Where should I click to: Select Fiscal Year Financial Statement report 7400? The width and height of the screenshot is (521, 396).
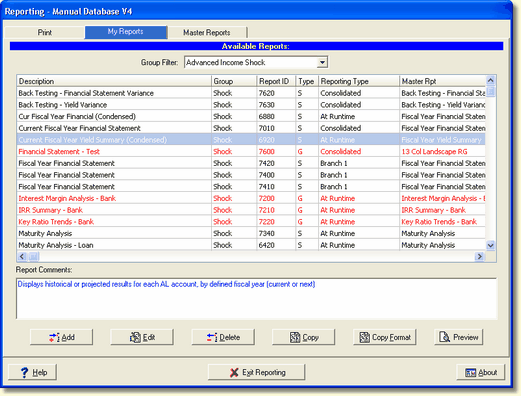click(x=251, y=175)
